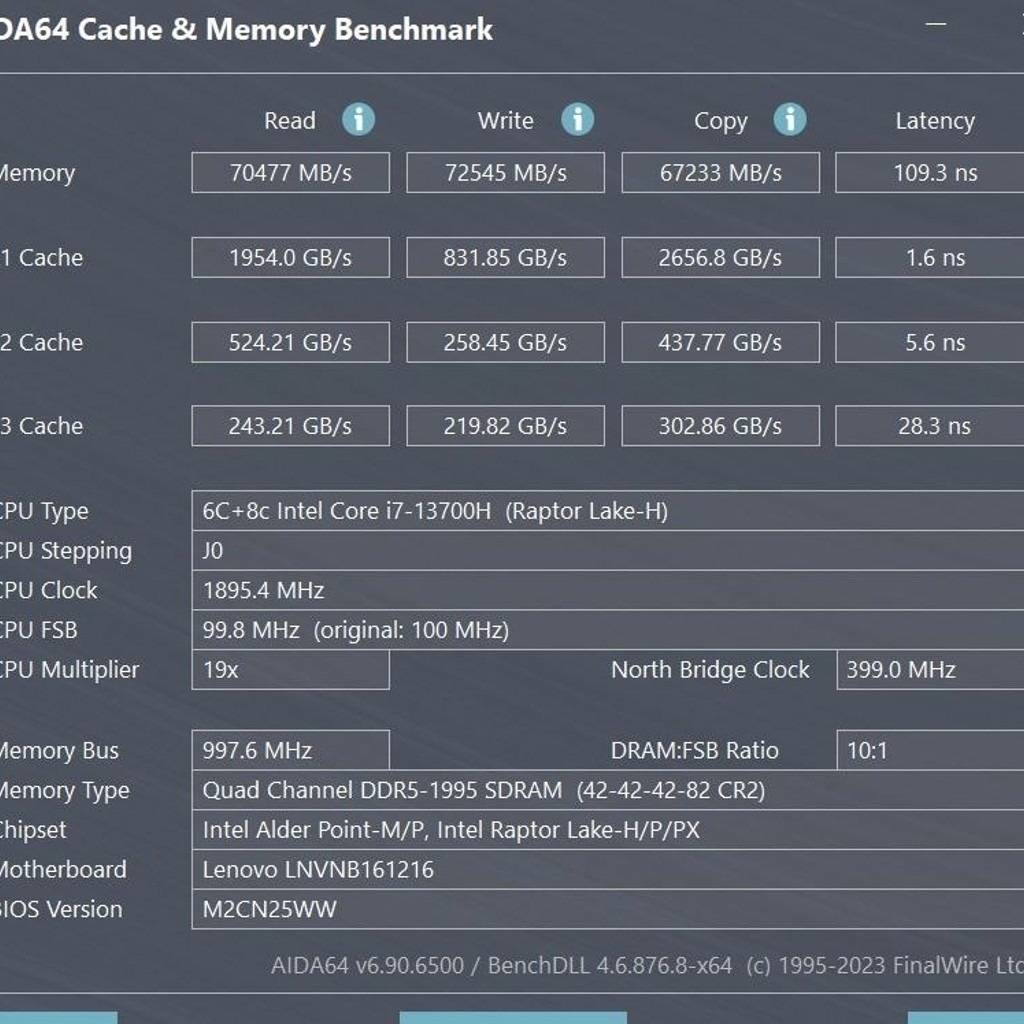
Task: Select the L2 Cache Write 258.45 GB/s result
Action: tap(505, 342)
